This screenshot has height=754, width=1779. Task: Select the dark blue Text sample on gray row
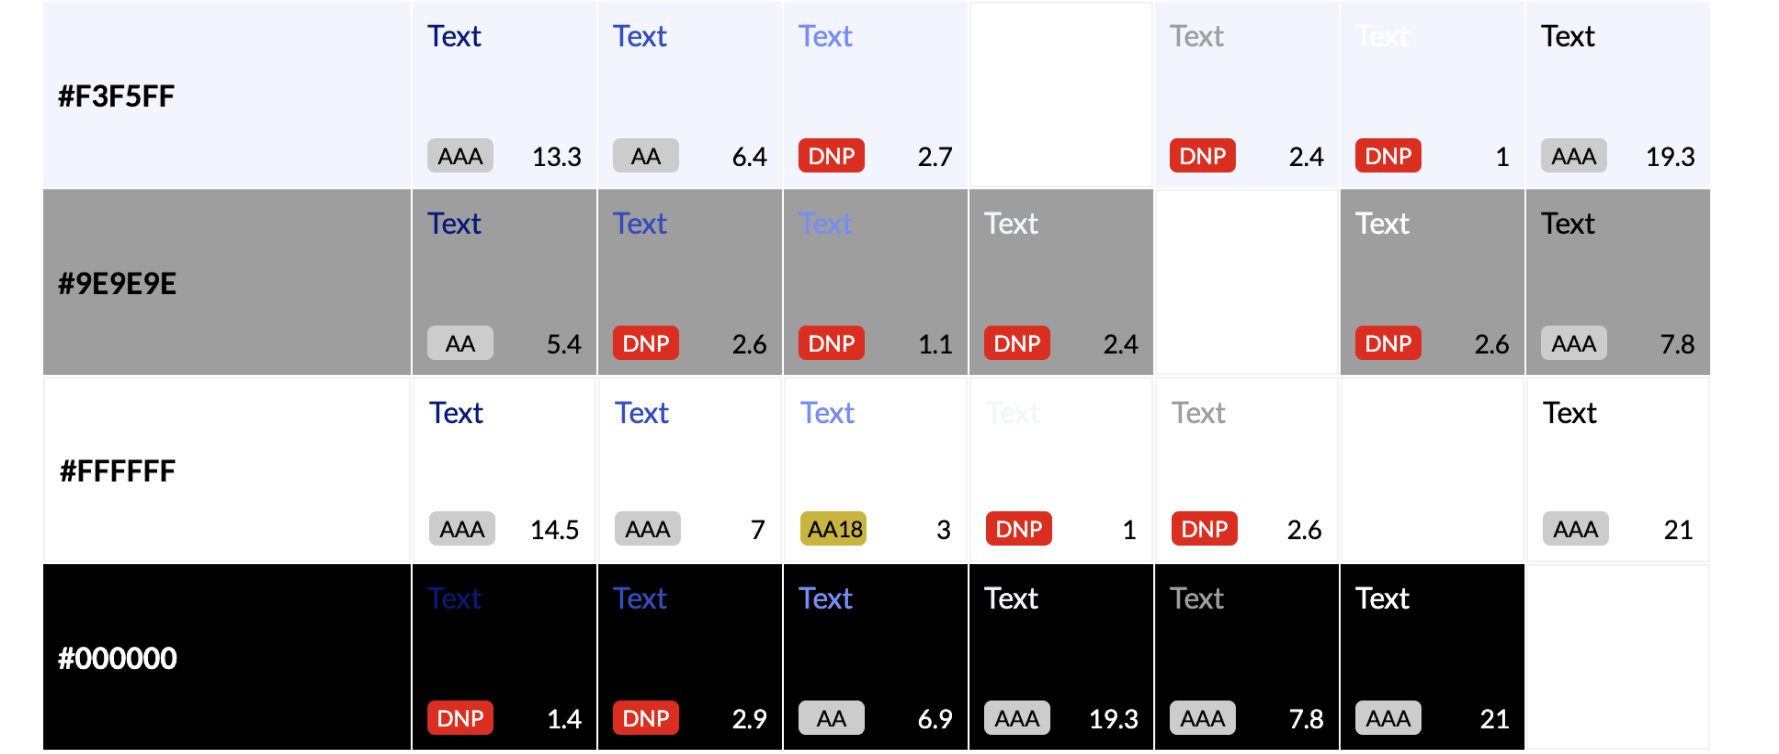pyautogui.click(x=454, y=224)
